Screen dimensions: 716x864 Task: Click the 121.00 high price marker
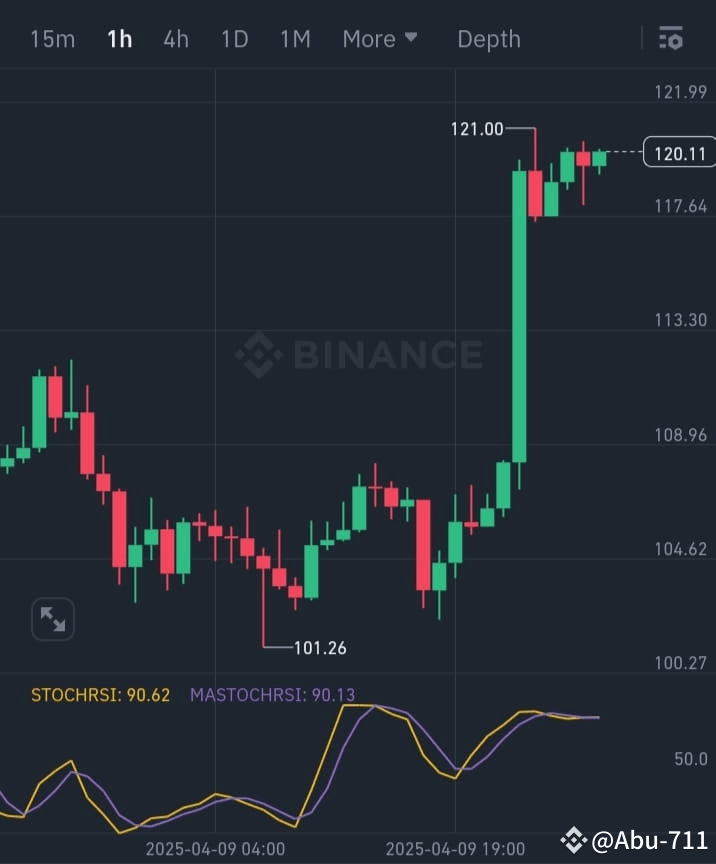click(x=475, y=128)
